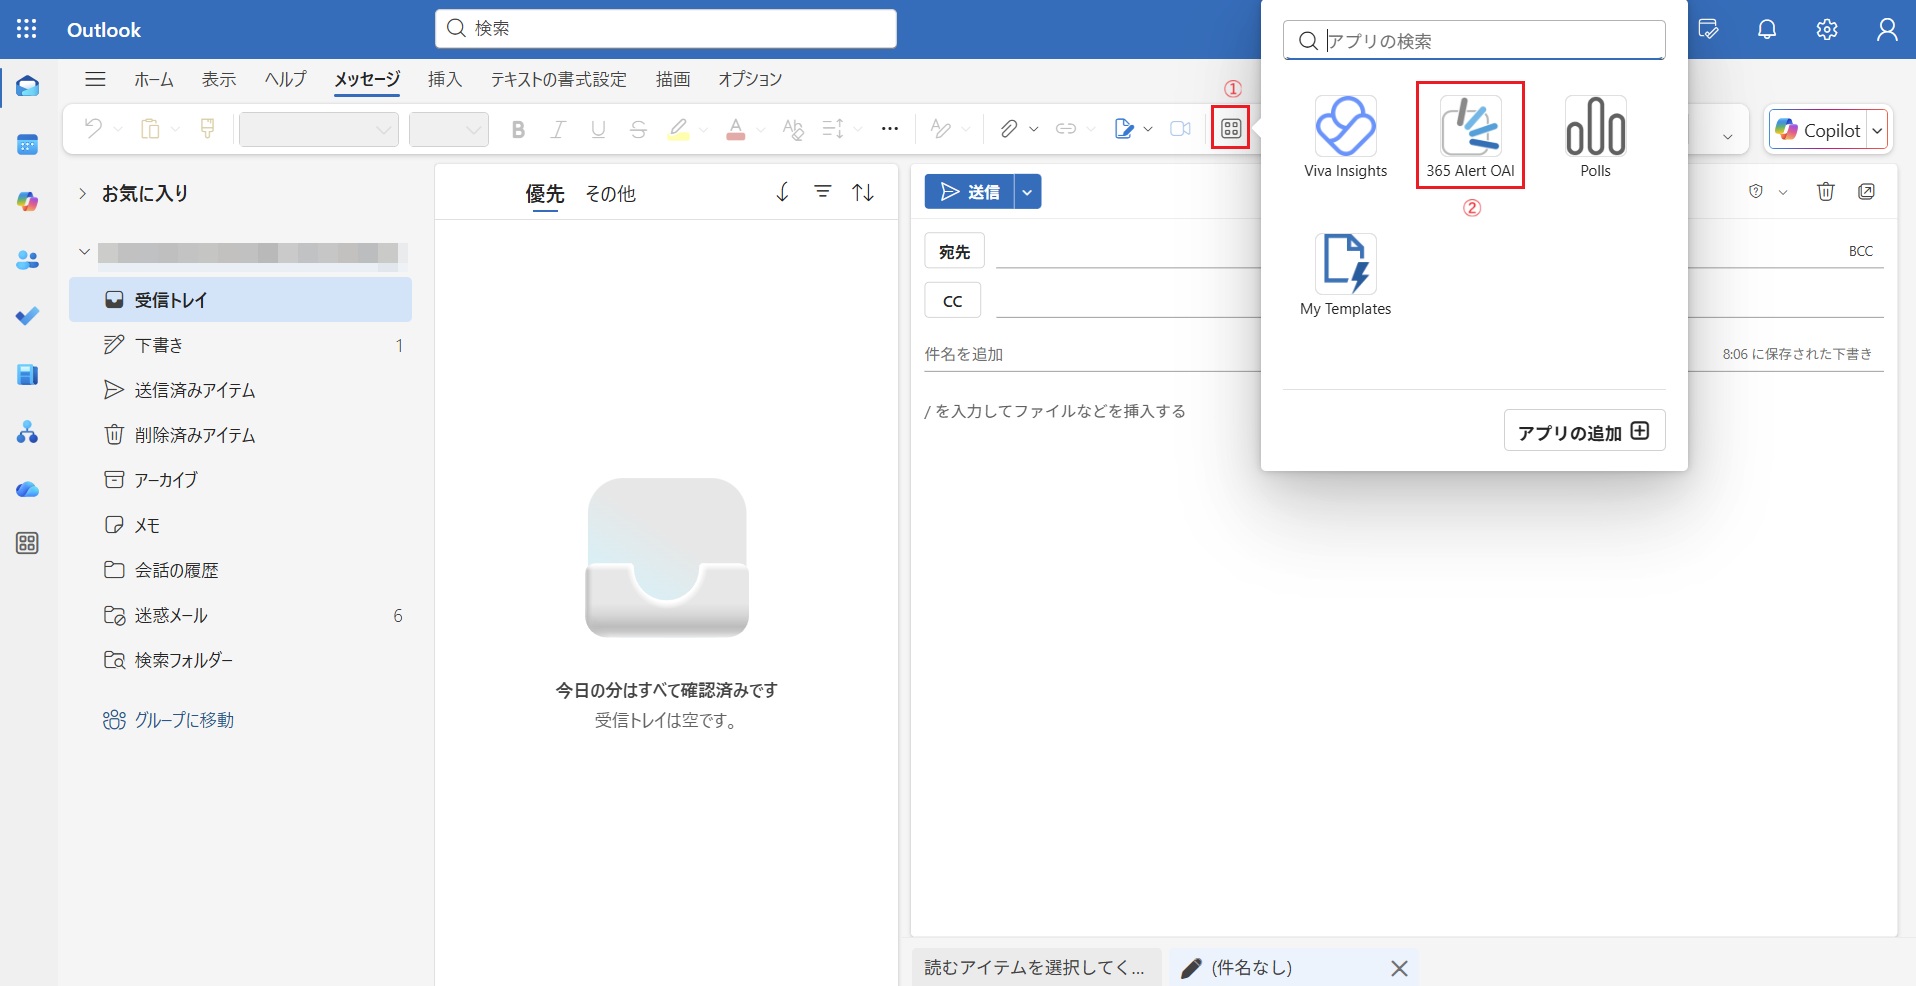Open Outlook settings gear
Screen dimensions: 1916x986
click(x=1826, y=30)
